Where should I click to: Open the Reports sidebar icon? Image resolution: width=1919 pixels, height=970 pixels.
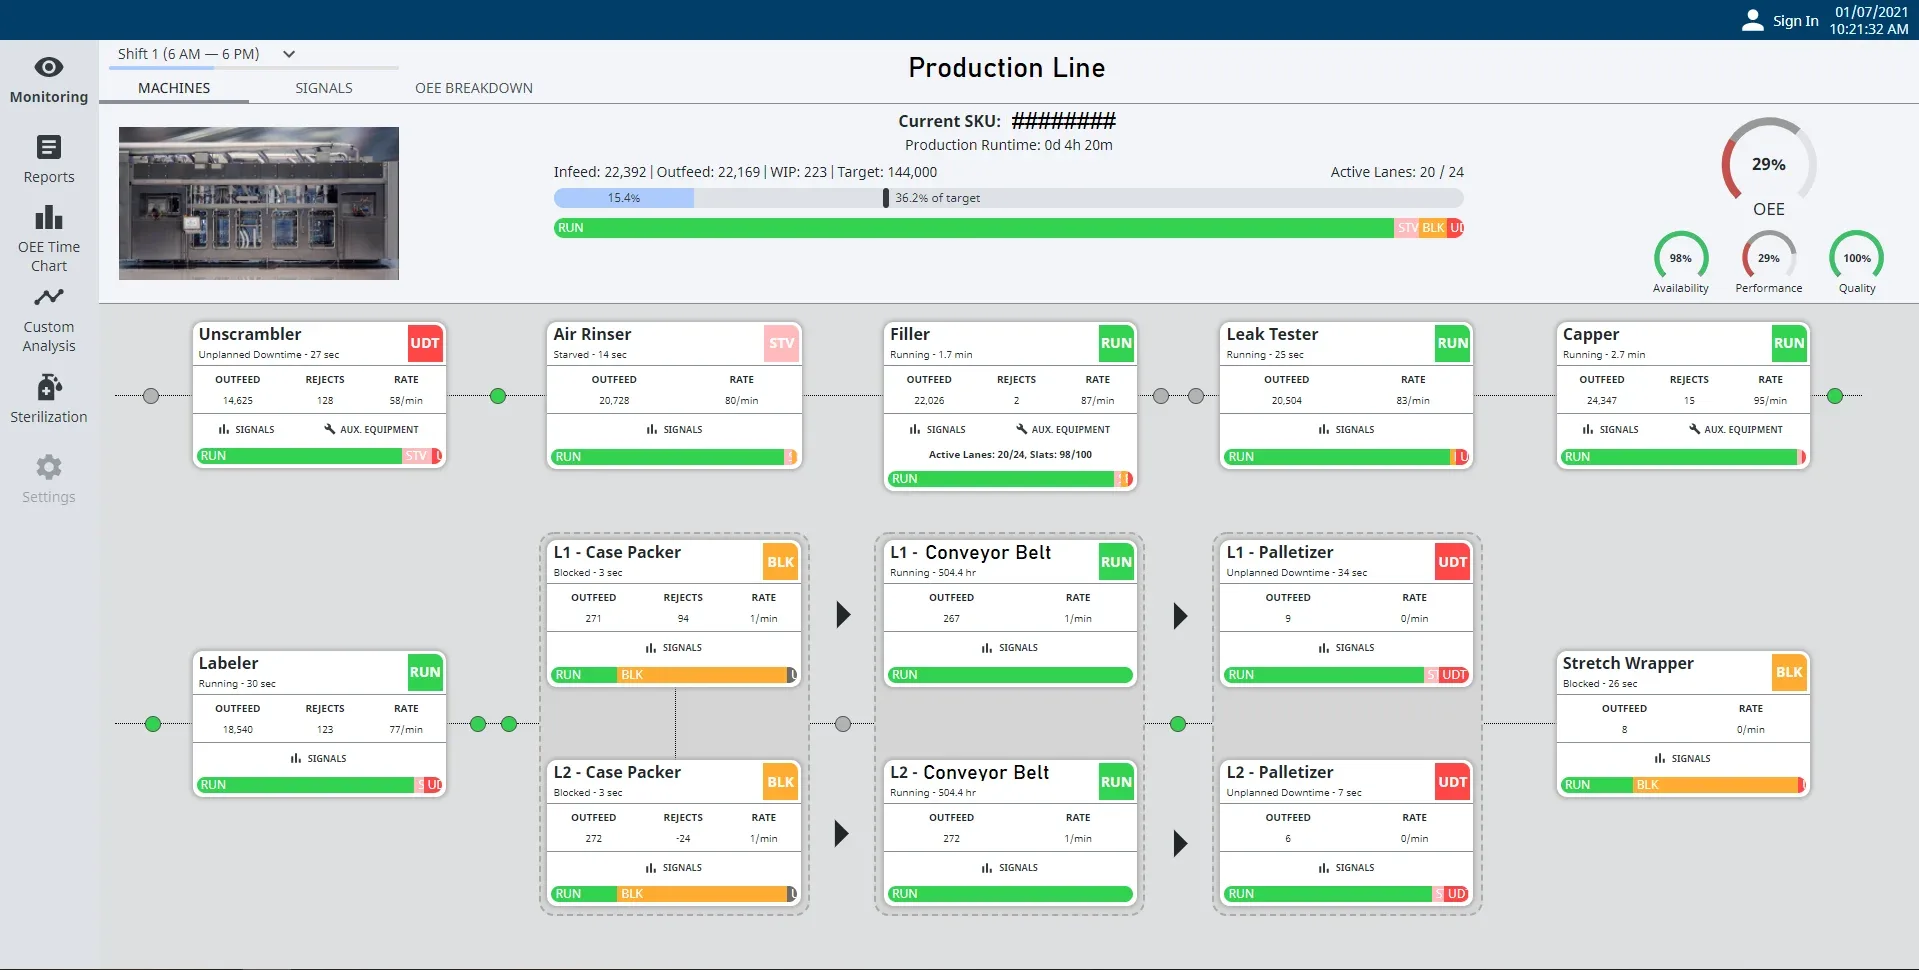point(49,147)
